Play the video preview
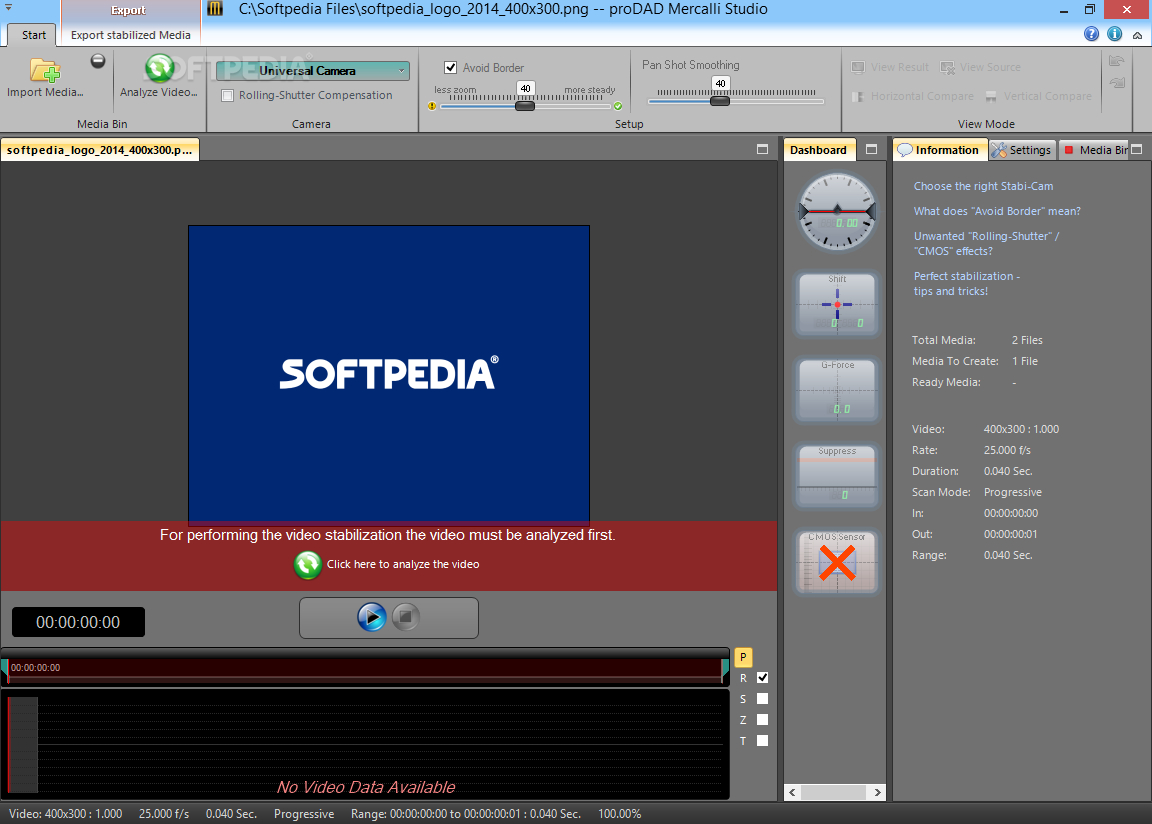The height and width of the screenshot is (824, 1152). point(372,617)
